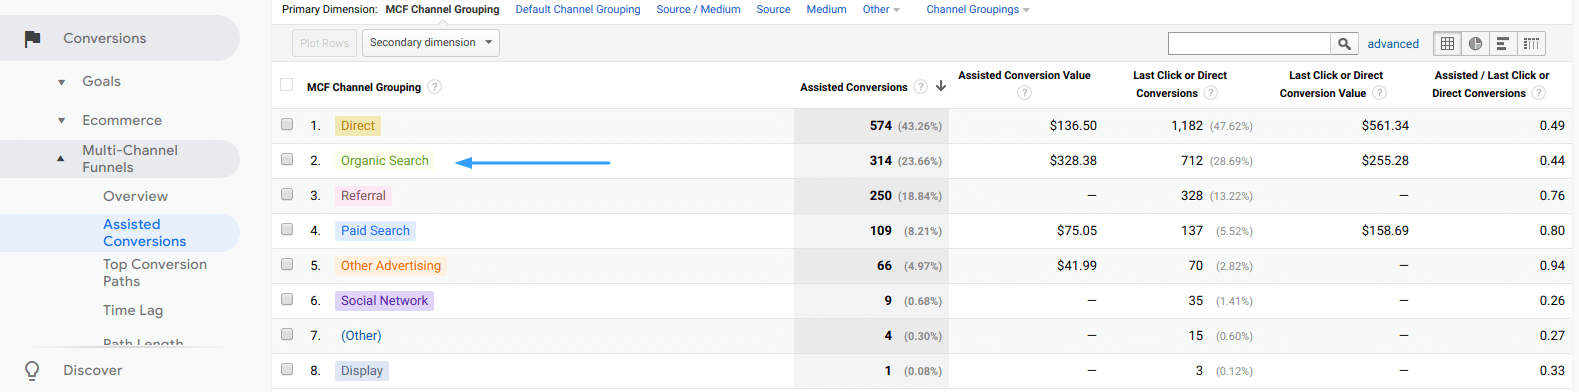Open the Channel Groupings dropdown

tap(977, 9)
